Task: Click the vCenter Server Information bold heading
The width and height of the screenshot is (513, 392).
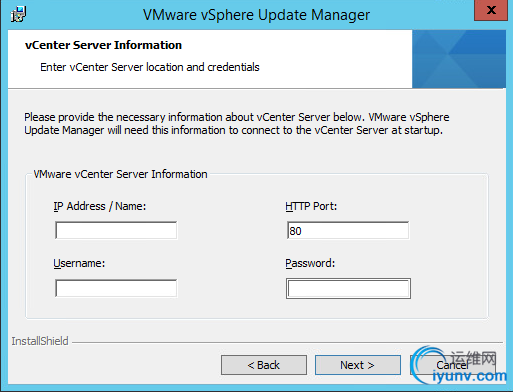Action: (103, 45)
